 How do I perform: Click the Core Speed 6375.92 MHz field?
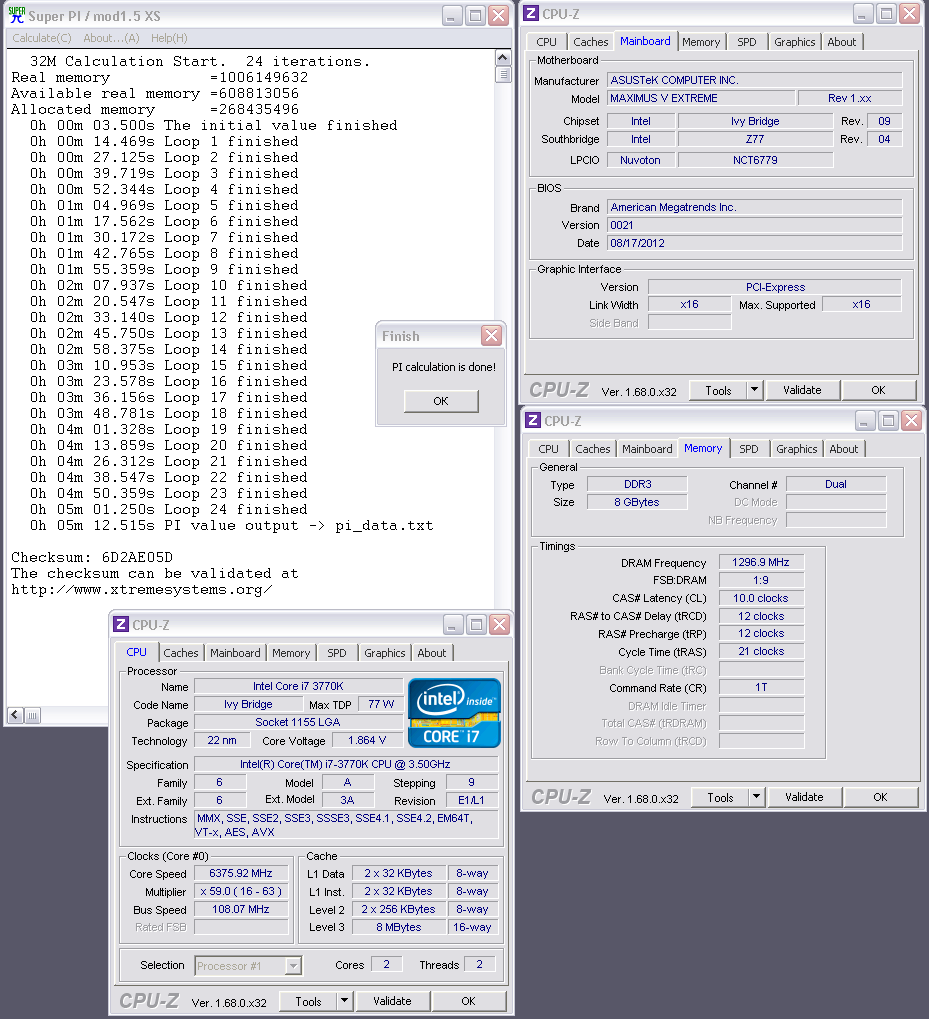point(241,873)
